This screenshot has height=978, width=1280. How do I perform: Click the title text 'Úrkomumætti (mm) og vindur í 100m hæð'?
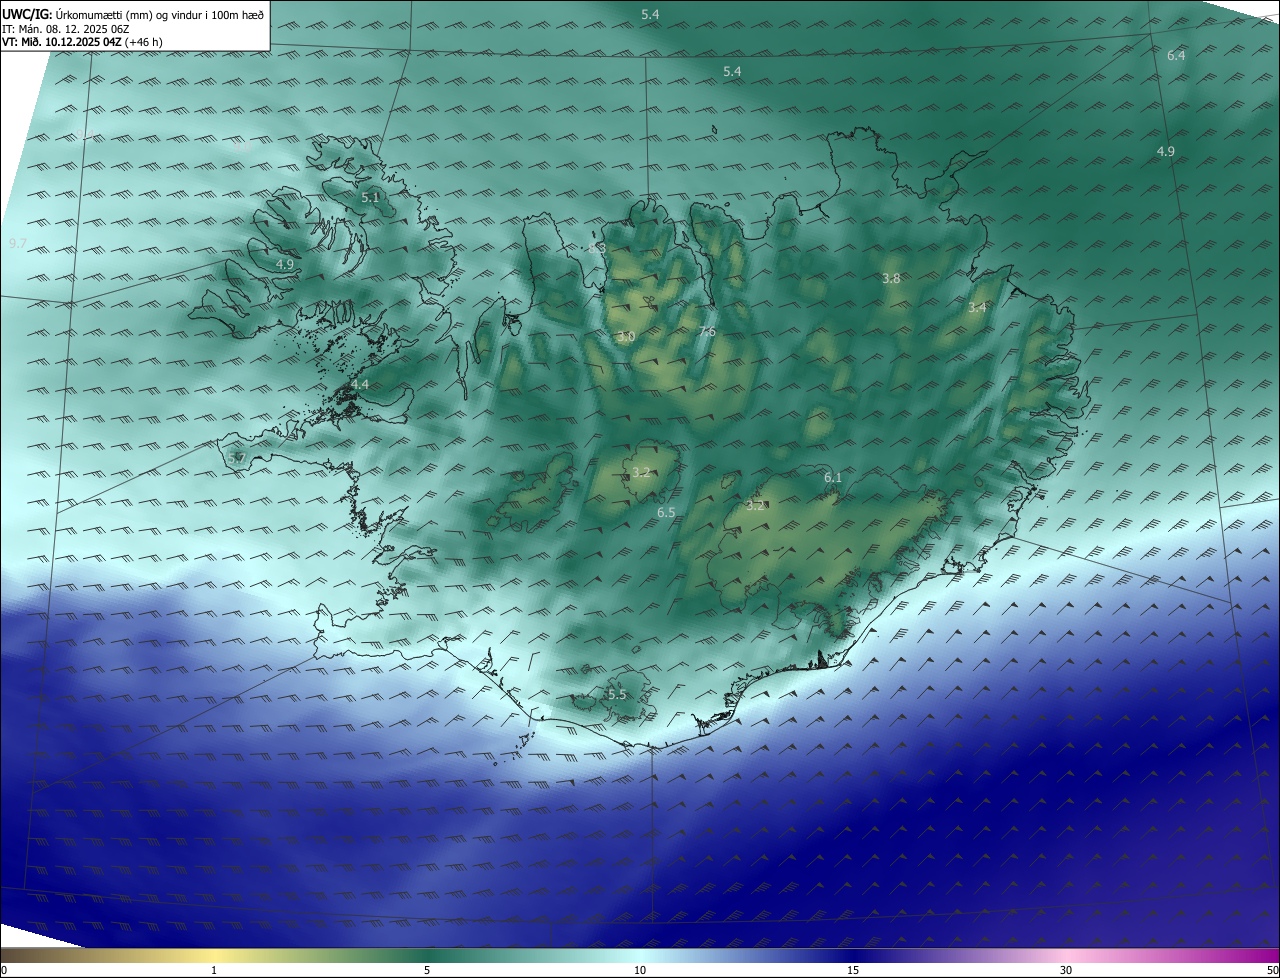[x=160, y=14]
